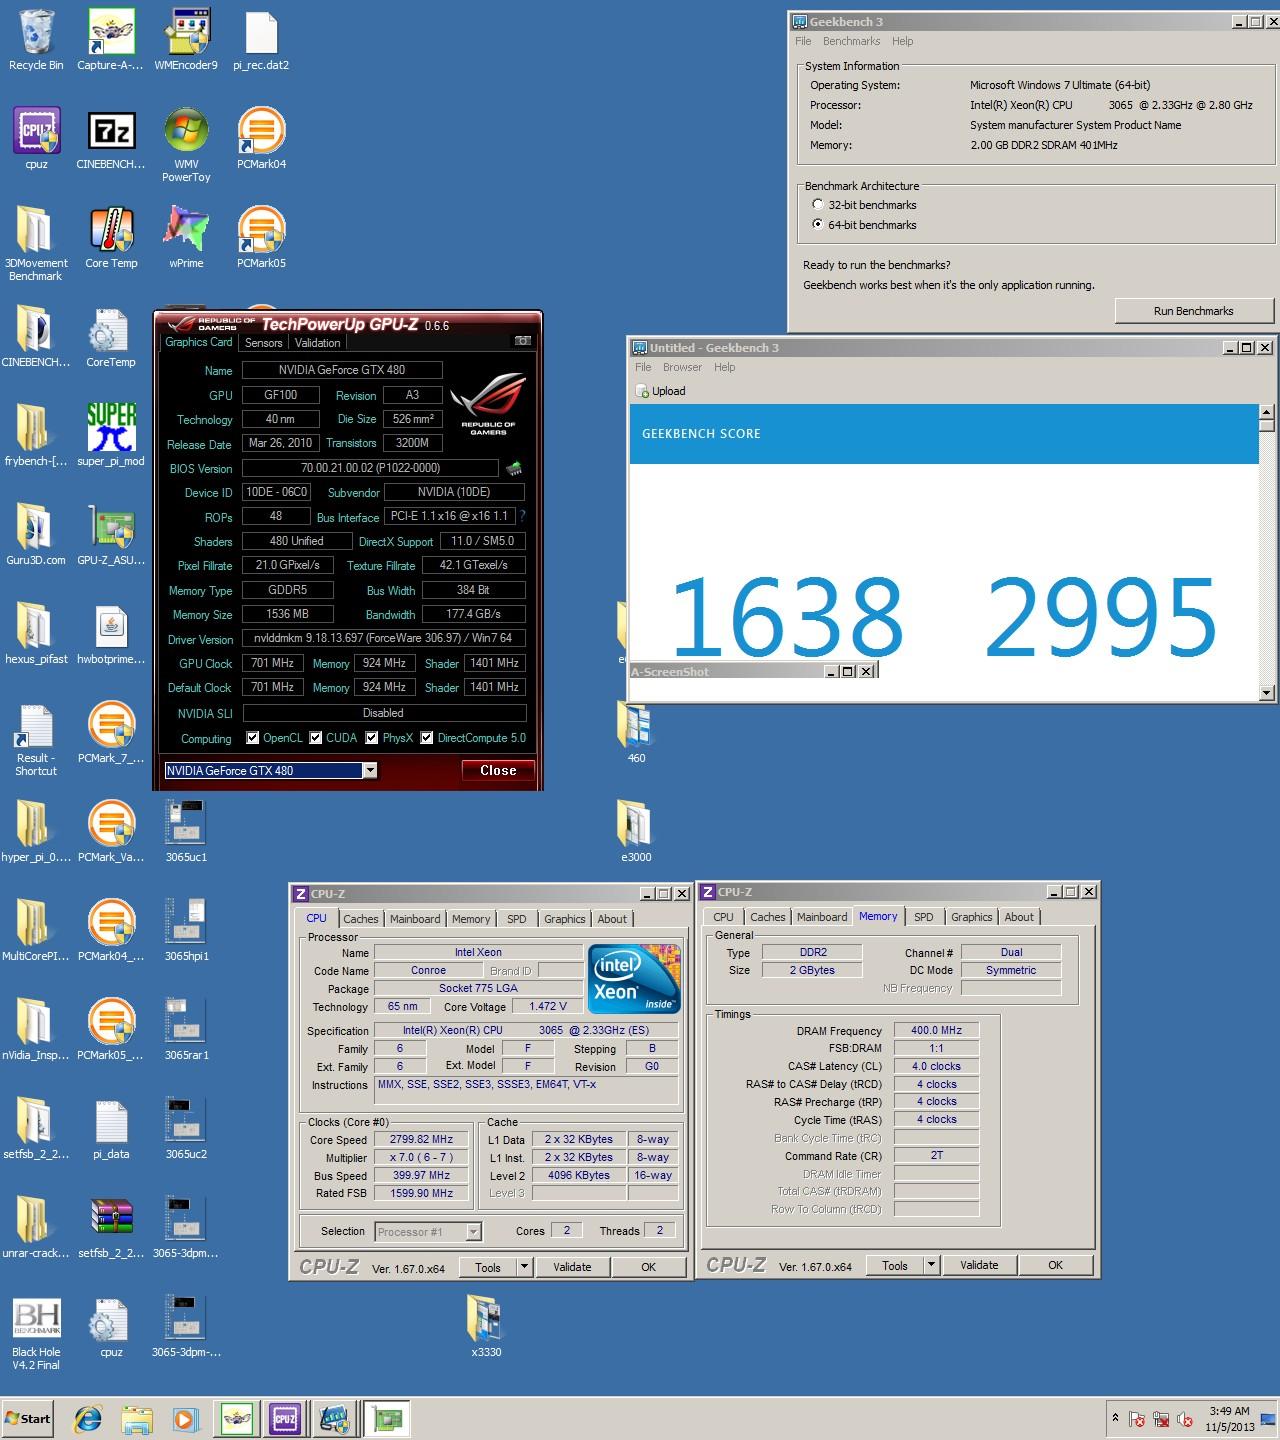Open Browser menu in Geekbench results window
1280x1440 pixels.
coord(682,367)
